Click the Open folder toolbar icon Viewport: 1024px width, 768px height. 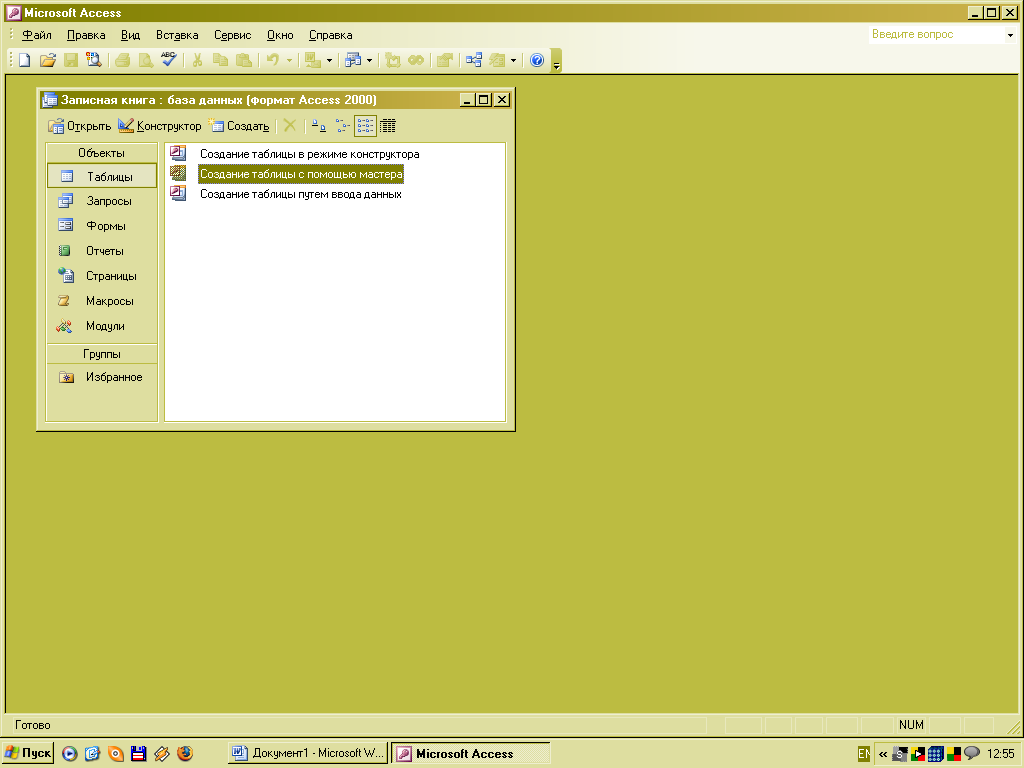(48, 60)
